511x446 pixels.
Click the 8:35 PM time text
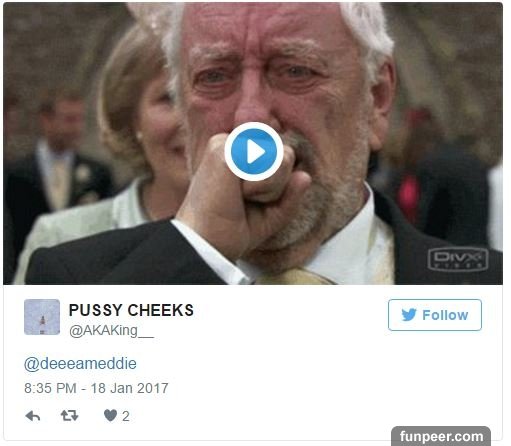pyautogui.click(x=50, y=388)
